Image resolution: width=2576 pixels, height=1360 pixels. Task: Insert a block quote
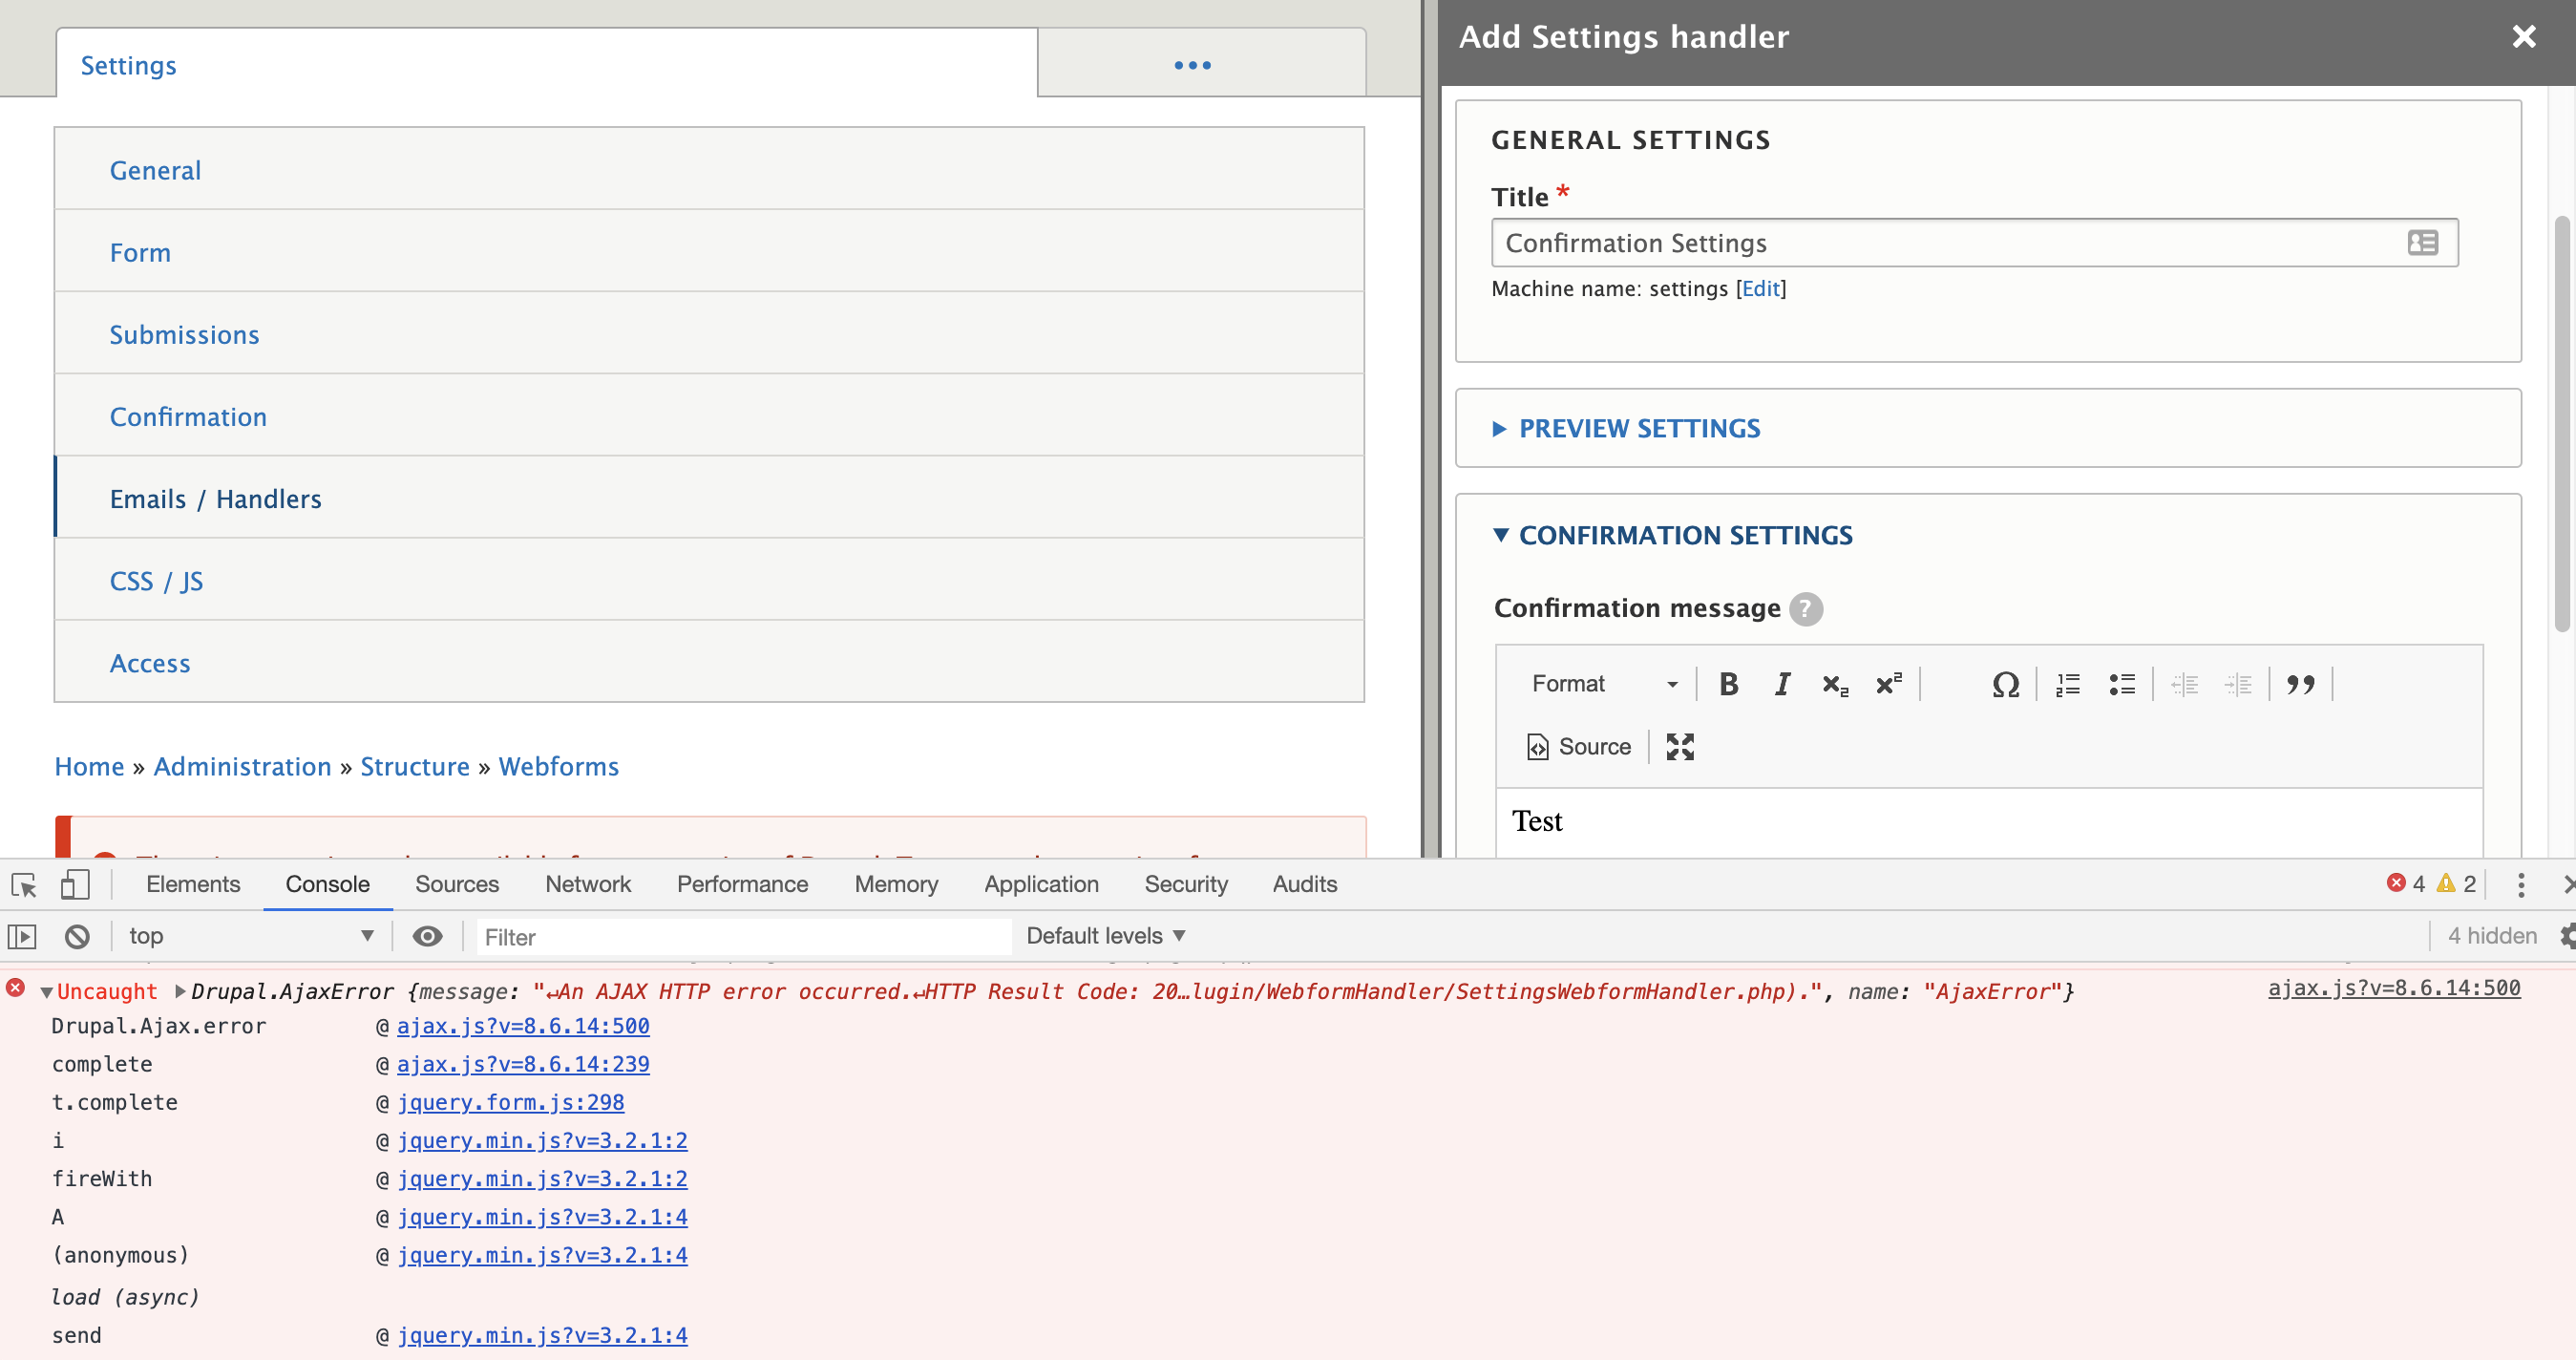click(2300, 684)
